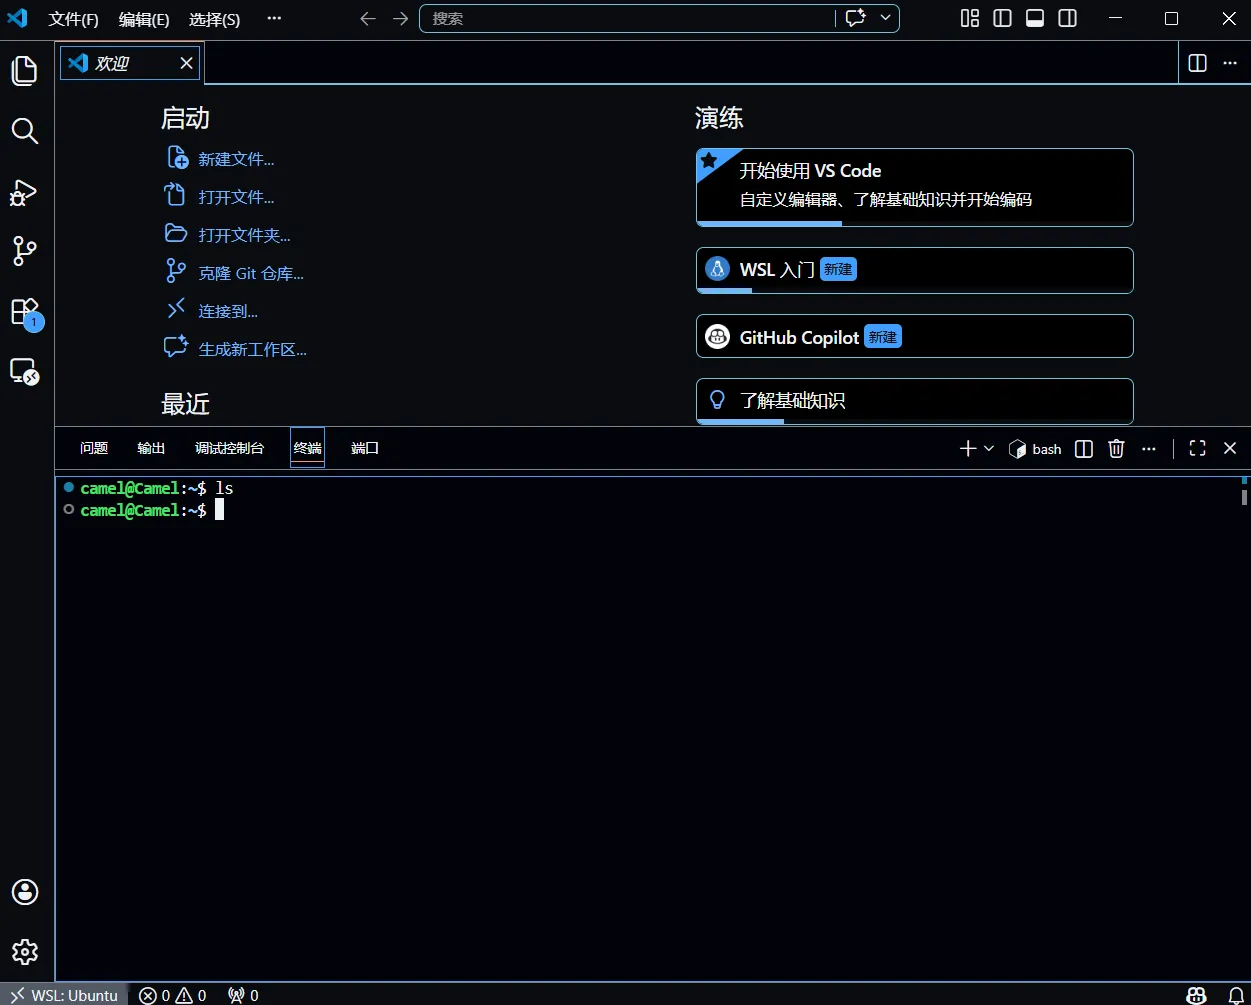
Task: Toggle the primary side bar
Action: click(1002, 18)
